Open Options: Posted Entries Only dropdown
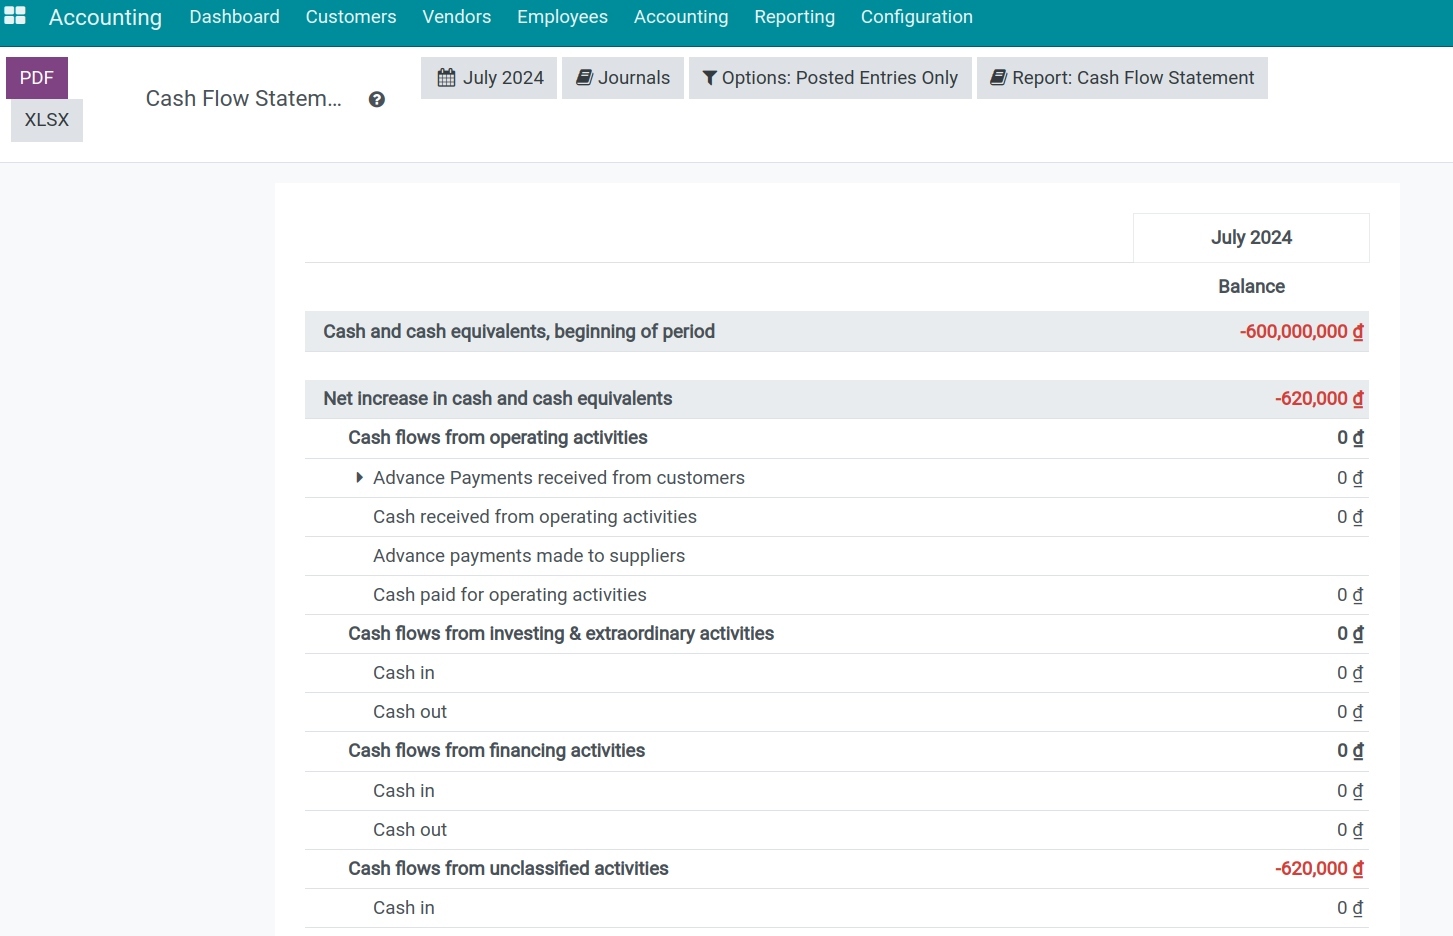This screenshot has width=1453, height=936. [830, 78]
